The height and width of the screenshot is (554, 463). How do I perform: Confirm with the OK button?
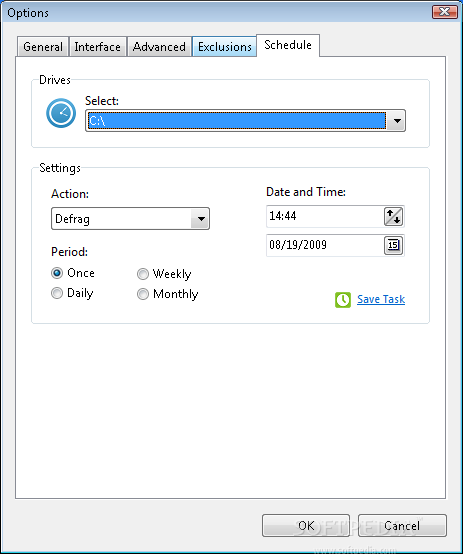tap(306, 526)
